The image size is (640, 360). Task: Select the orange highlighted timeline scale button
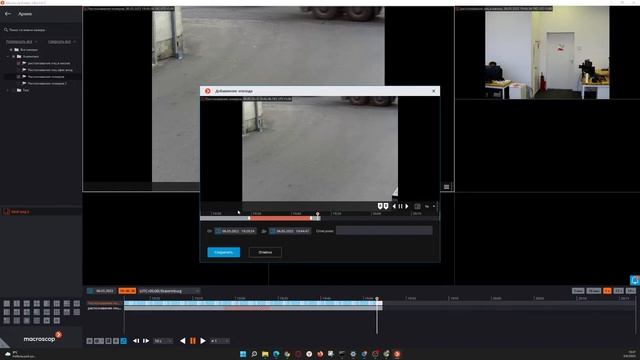point(607,291)
